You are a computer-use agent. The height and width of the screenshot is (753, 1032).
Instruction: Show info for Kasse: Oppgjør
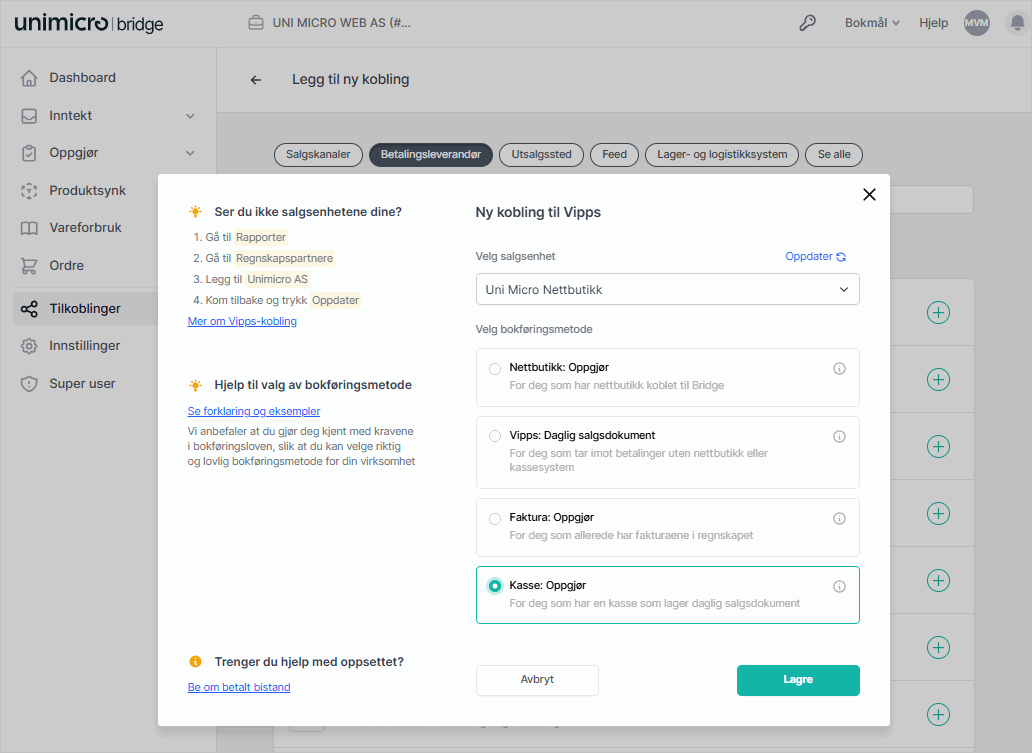point(839,586)
